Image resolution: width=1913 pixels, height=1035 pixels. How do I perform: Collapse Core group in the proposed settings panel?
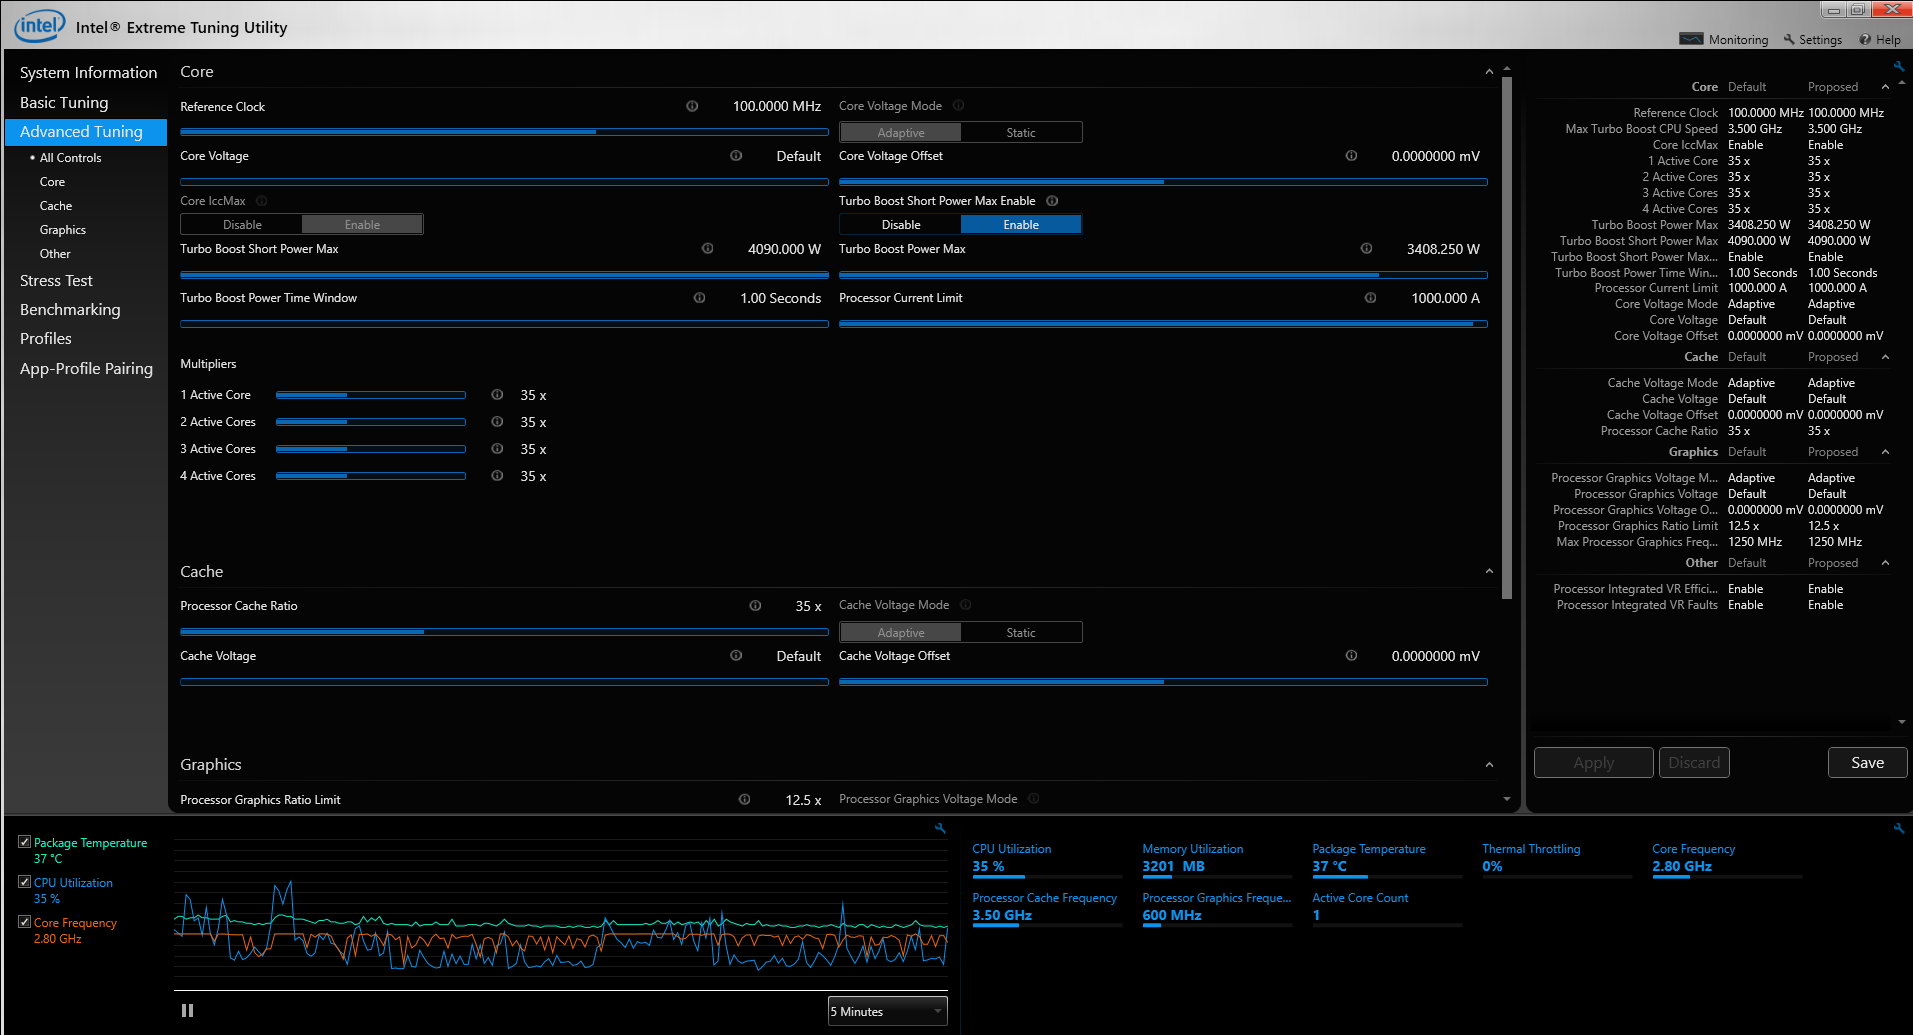pyautogui.click(x=1885, y=87)
